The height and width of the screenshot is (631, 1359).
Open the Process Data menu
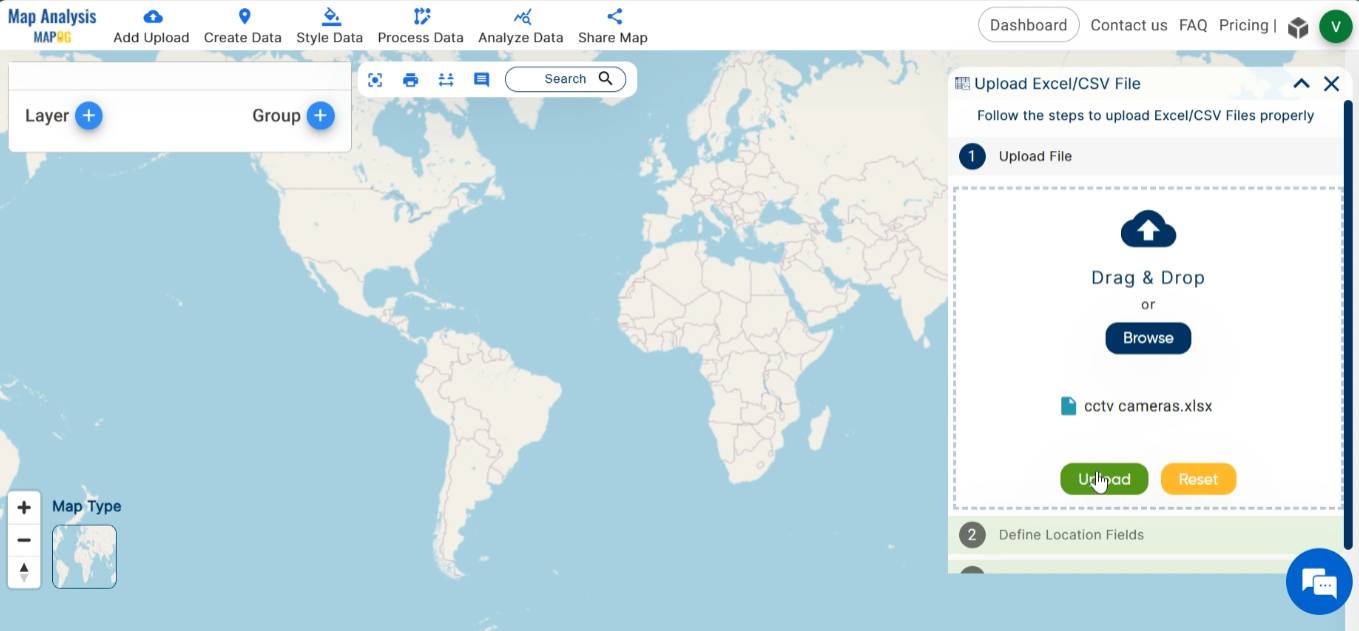[x=420, y=25]
